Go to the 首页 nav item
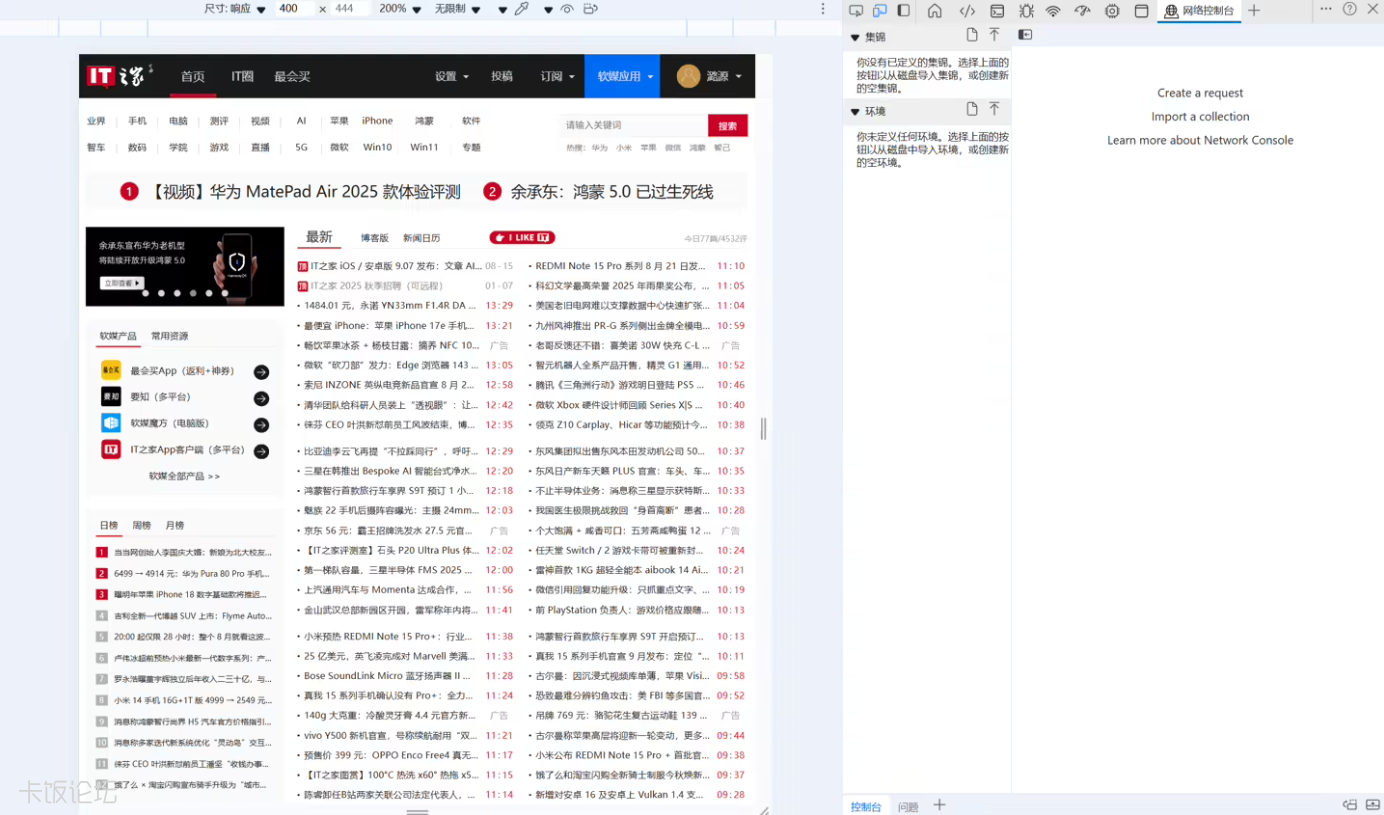 click(x=193, y=76)
